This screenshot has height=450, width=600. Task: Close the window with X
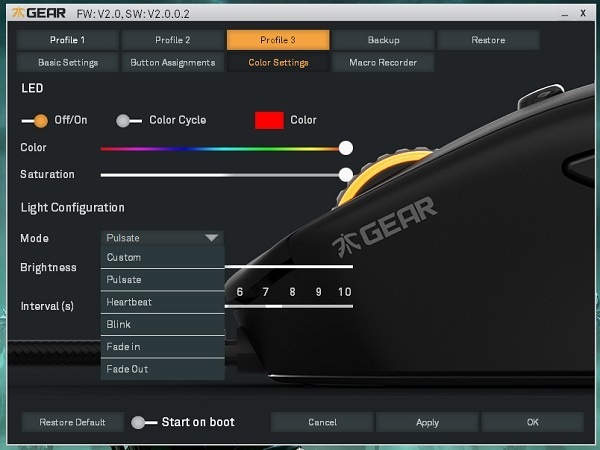tap(583, 13)
